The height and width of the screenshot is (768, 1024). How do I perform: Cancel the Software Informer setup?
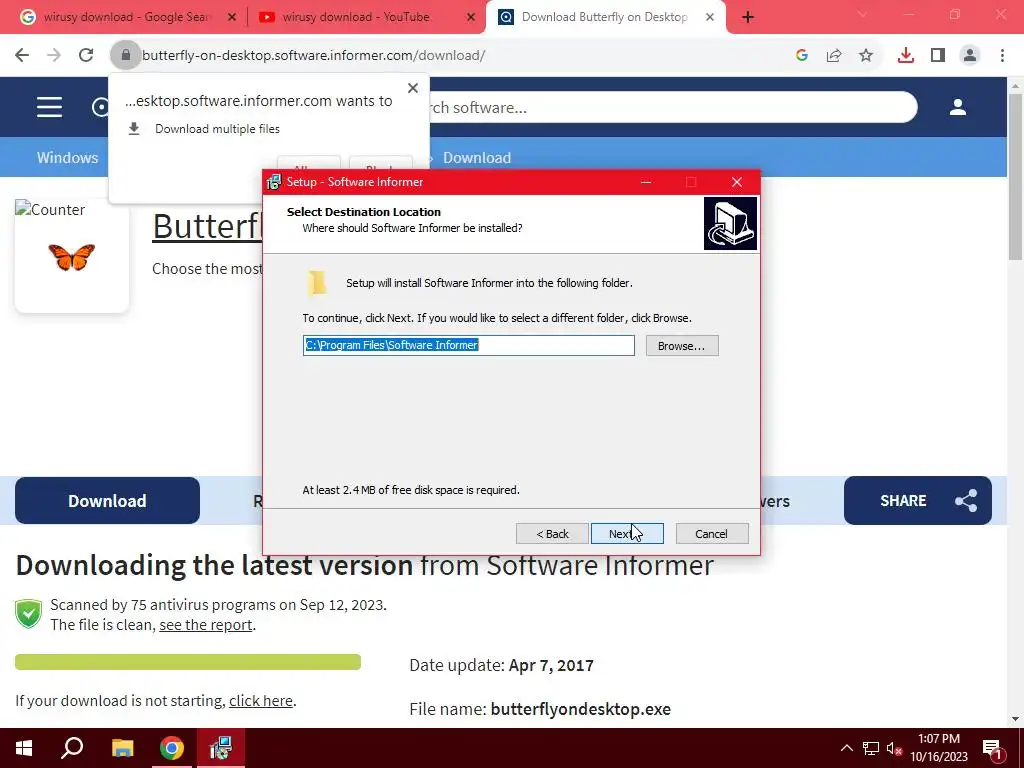(712, 534)
